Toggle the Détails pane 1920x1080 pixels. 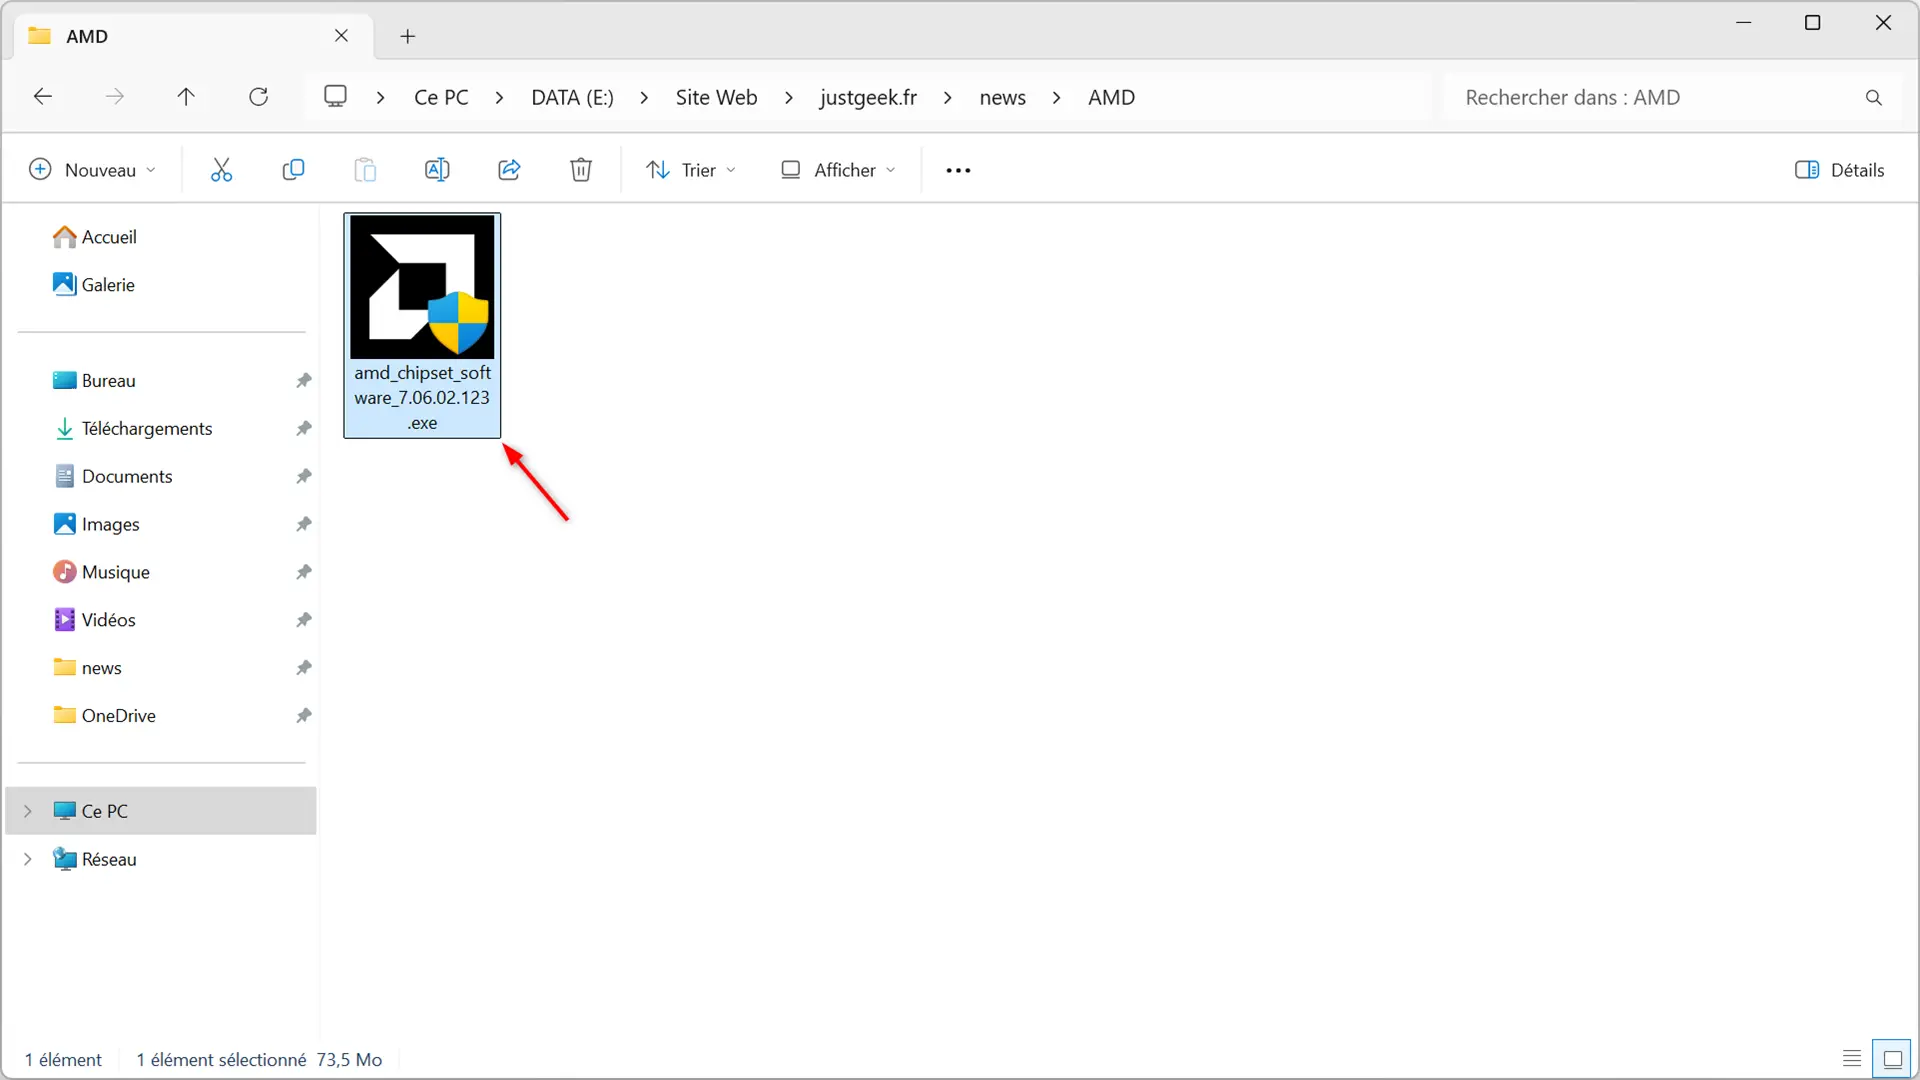[1839, 170]
